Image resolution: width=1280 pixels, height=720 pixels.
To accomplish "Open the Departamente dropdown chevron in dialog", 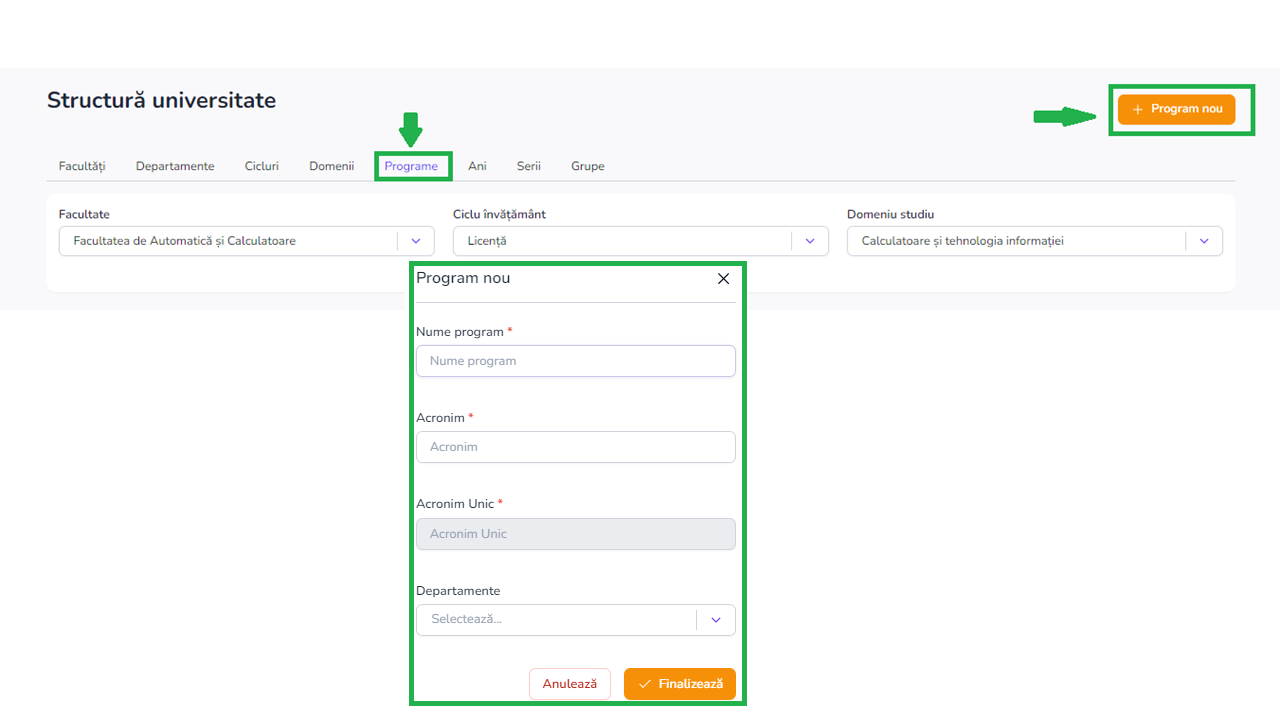I will [x=716, y=620].
